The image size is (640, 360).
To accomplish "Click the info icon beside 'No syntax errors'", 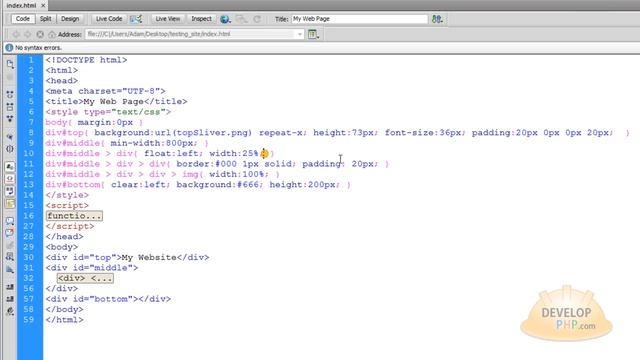I will [9, 48].
